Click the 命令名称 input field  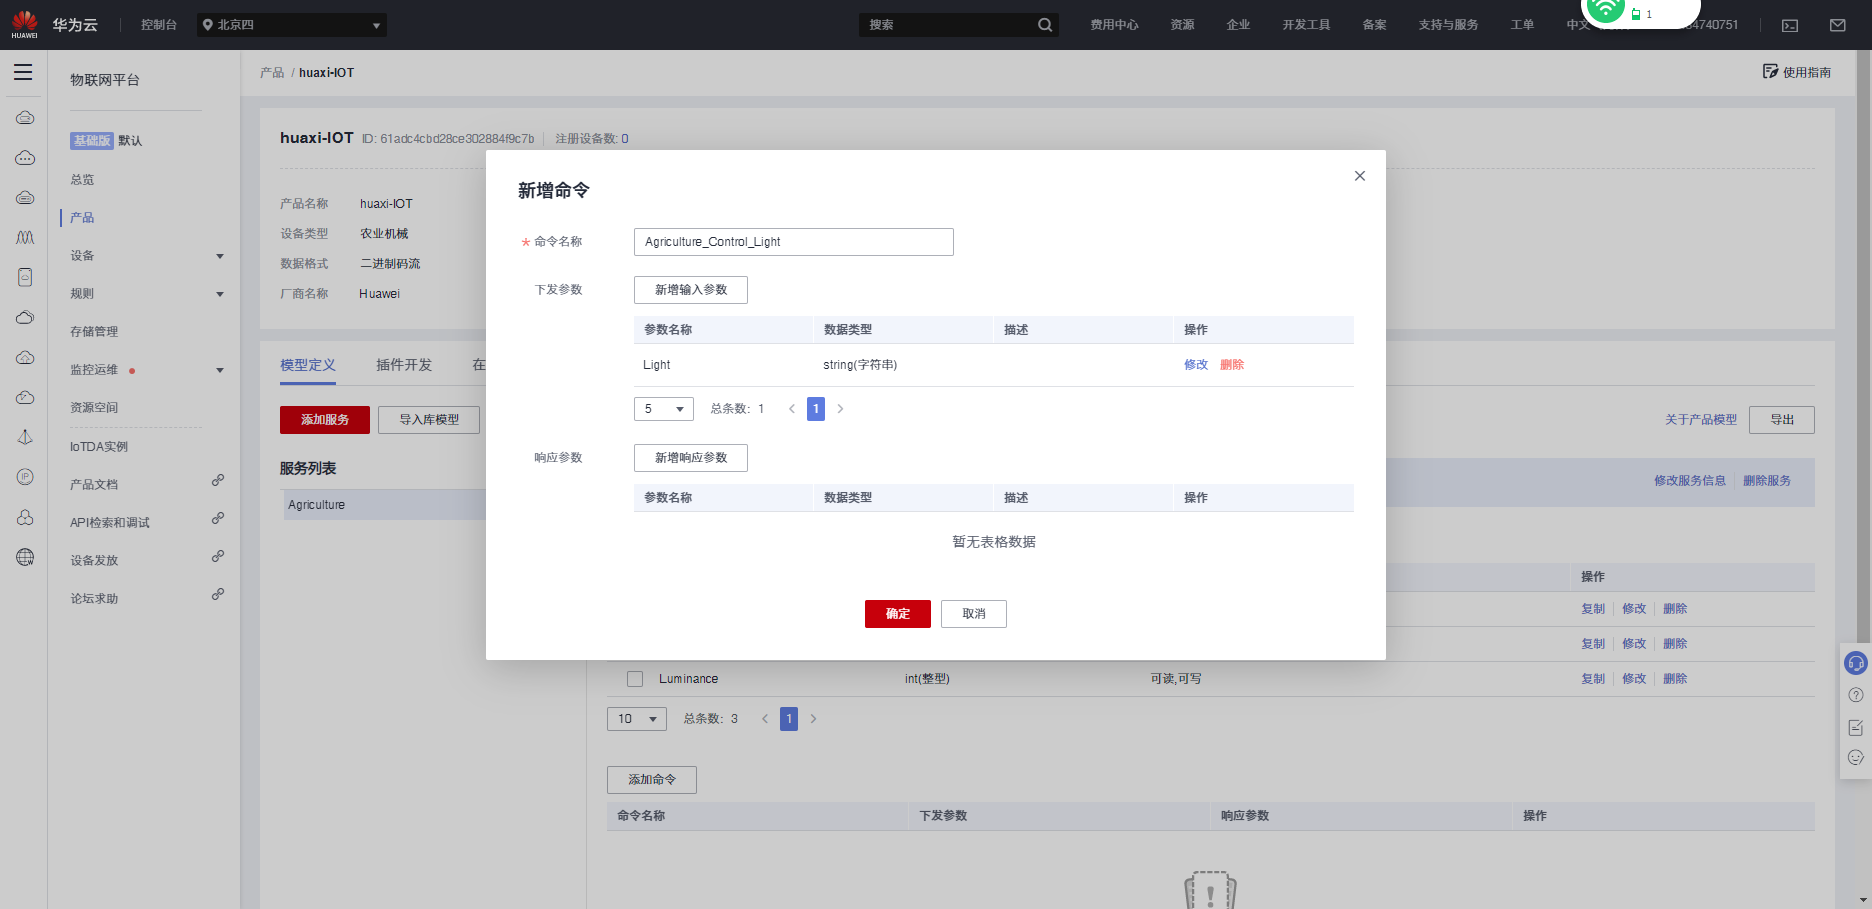[794, 242]
